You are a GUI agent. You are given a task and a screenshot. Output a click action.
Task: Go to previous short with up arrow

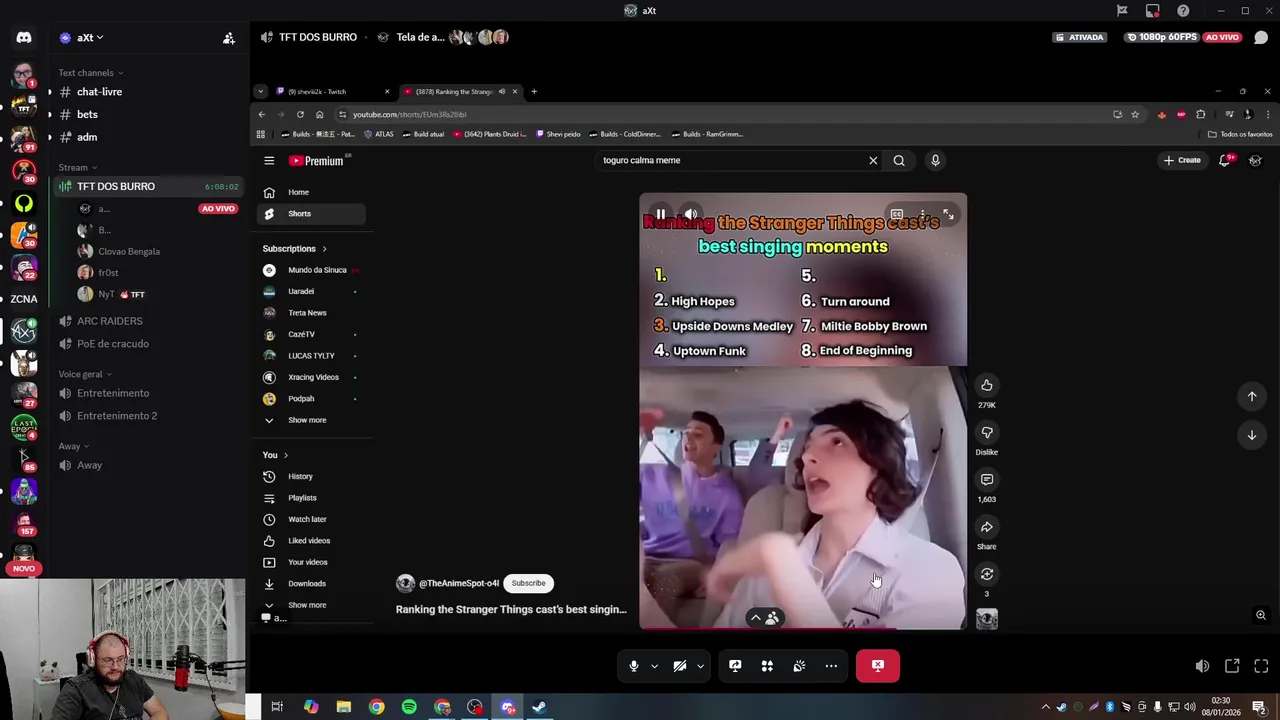tap(1251, 396)
